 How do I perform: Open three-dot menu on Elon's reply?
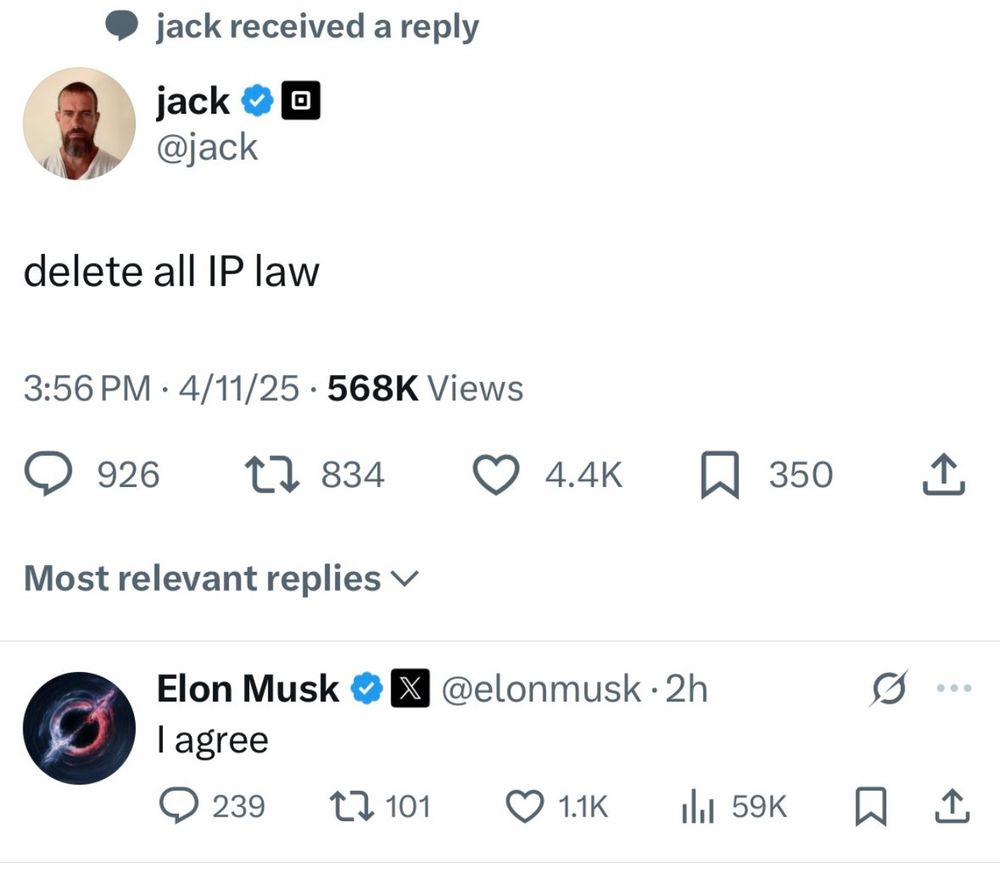point(954,688)
